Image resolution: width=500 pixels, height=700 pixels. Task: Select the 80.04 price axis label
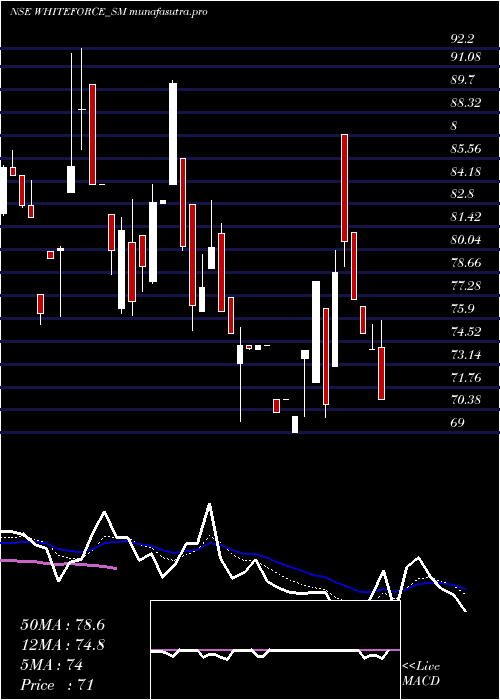(466, 240)
